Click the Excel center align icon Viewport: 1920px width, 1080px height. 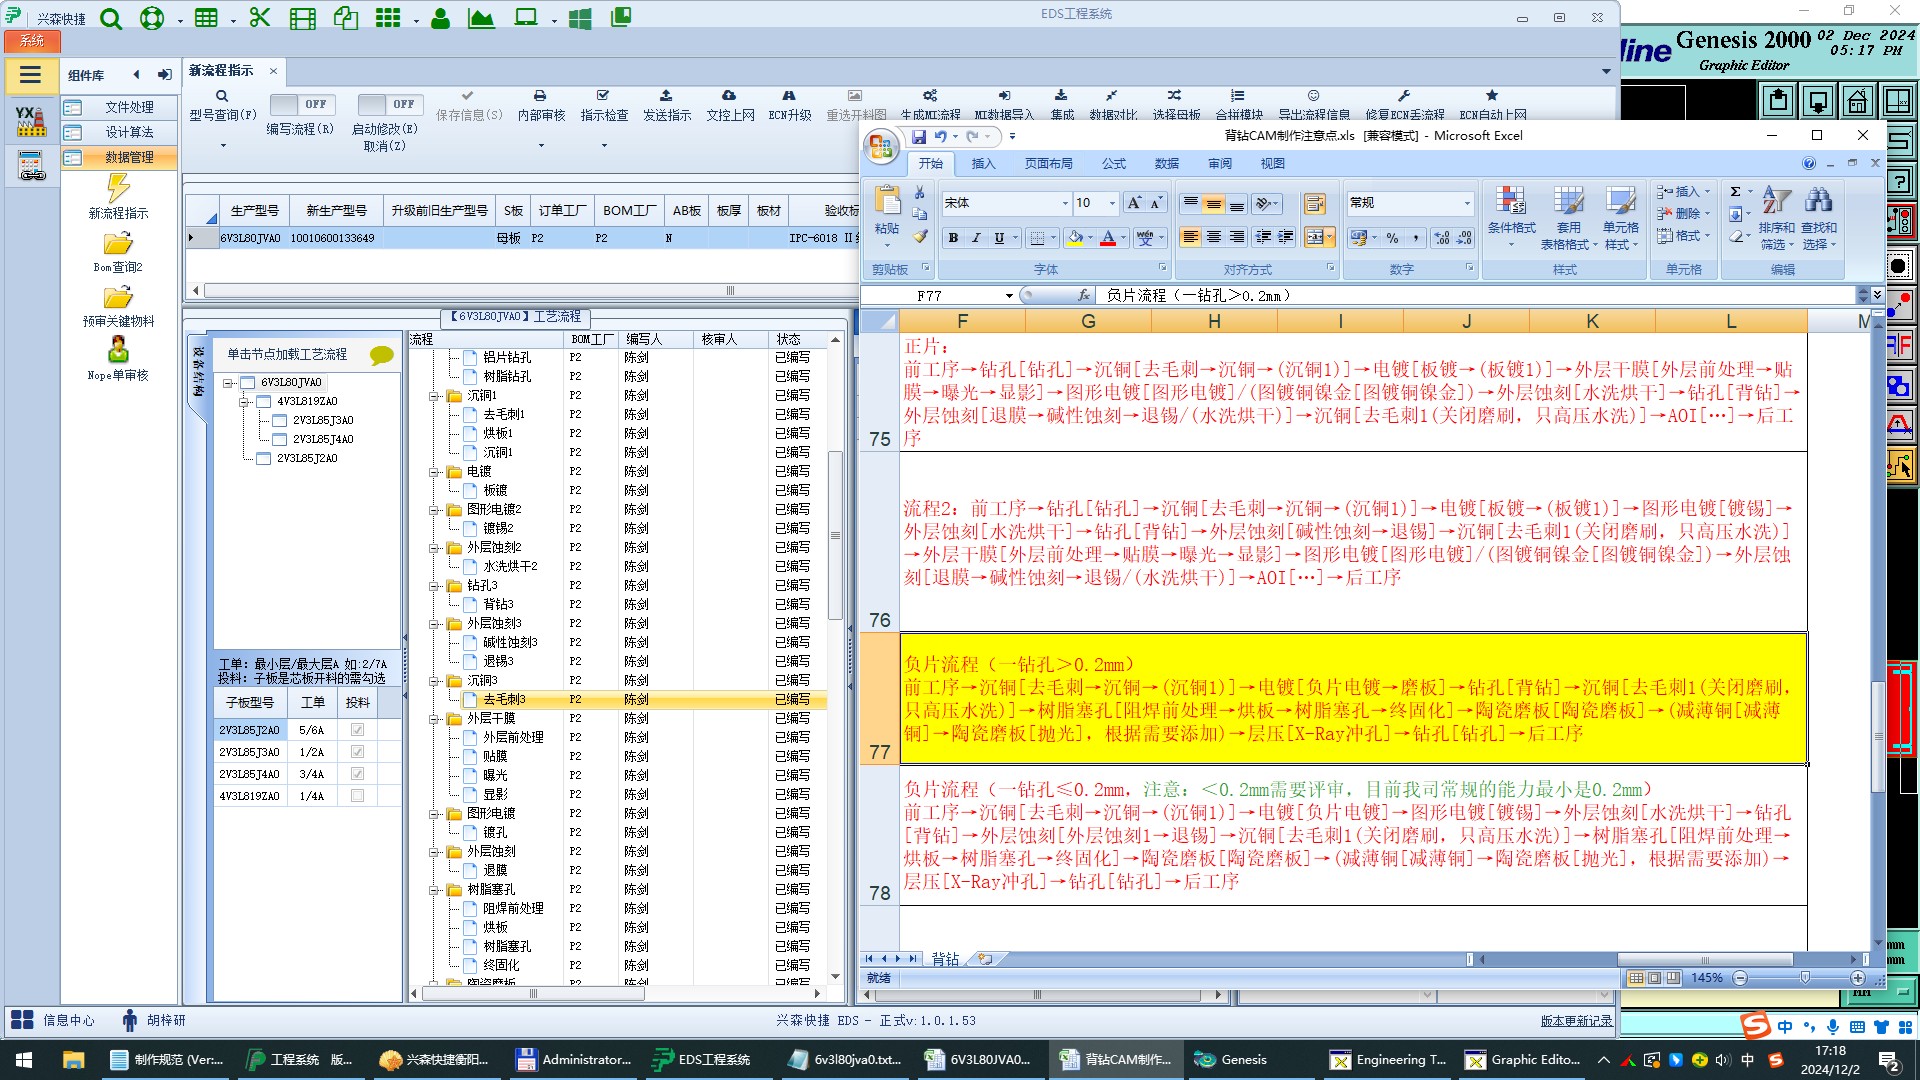[1213, 237]
